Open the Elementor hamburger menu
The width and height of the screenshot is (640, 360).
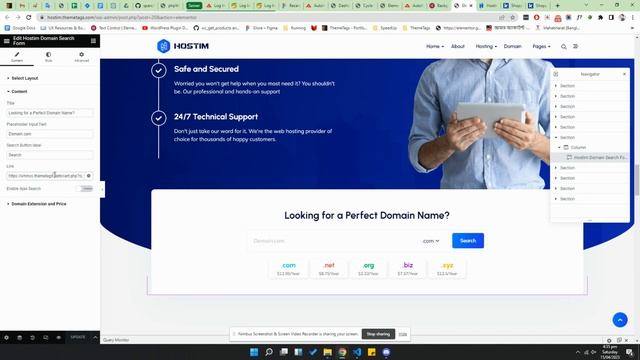(x=7, y=41)
